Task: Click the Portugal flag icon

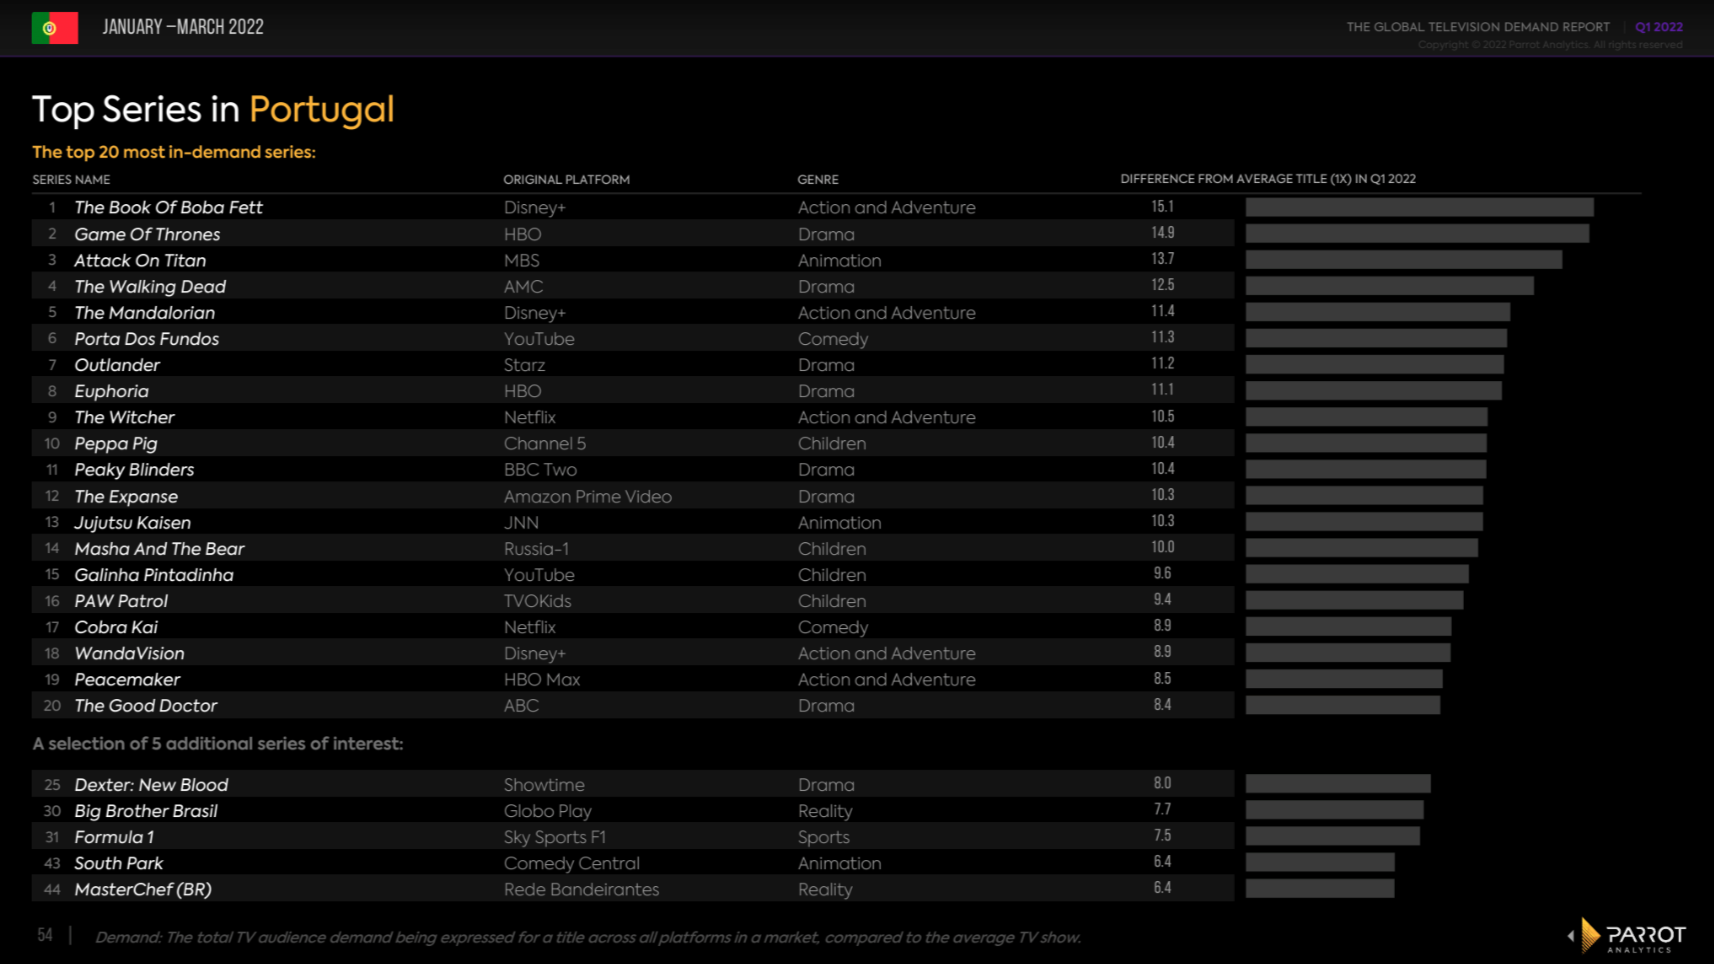Action: 55,28
